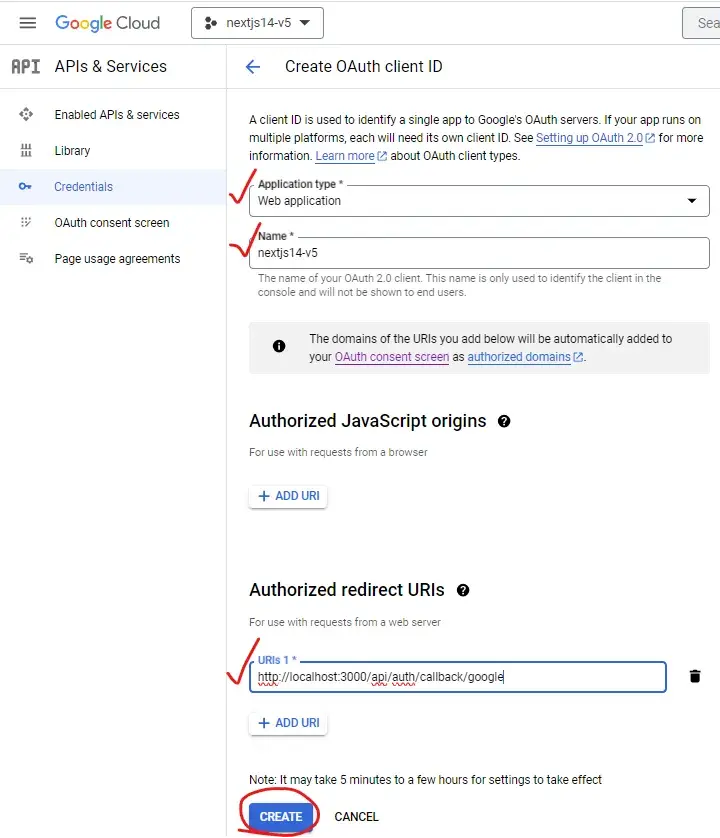This screenshot has height=838, width=720.
Task: Open the Setting up OAuth 2.0 link
Action: (x=589, y=138)
